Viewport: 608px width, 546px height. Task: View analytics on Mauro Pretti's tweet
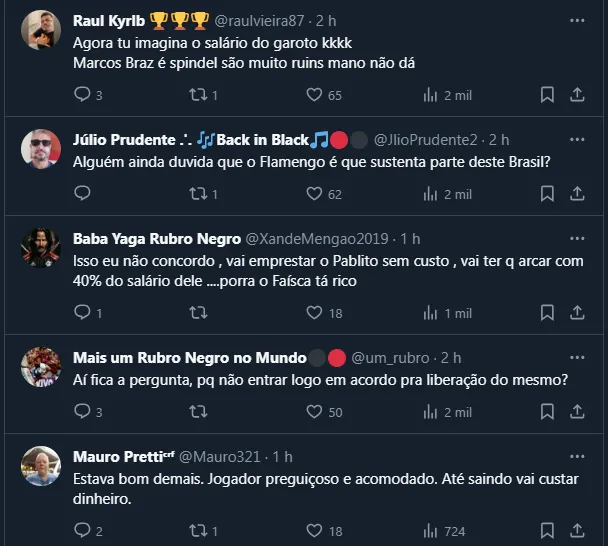point(431,531)
